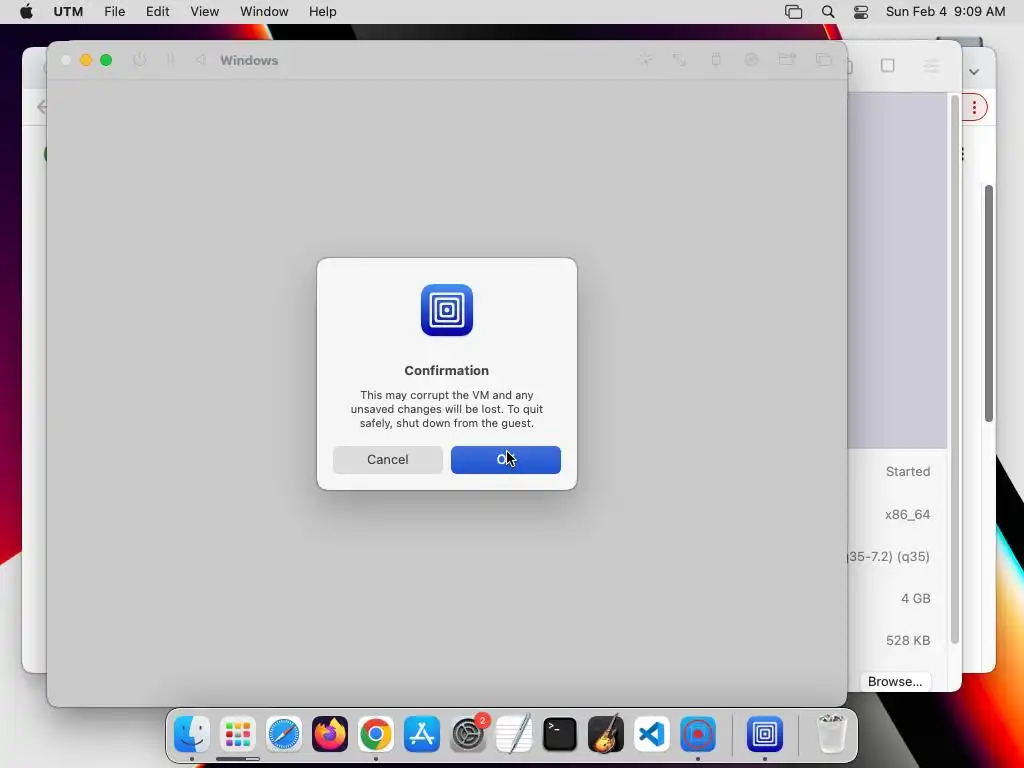Open Trash from the dock
Screen dimensions: 1024x768
coord(831,734)
